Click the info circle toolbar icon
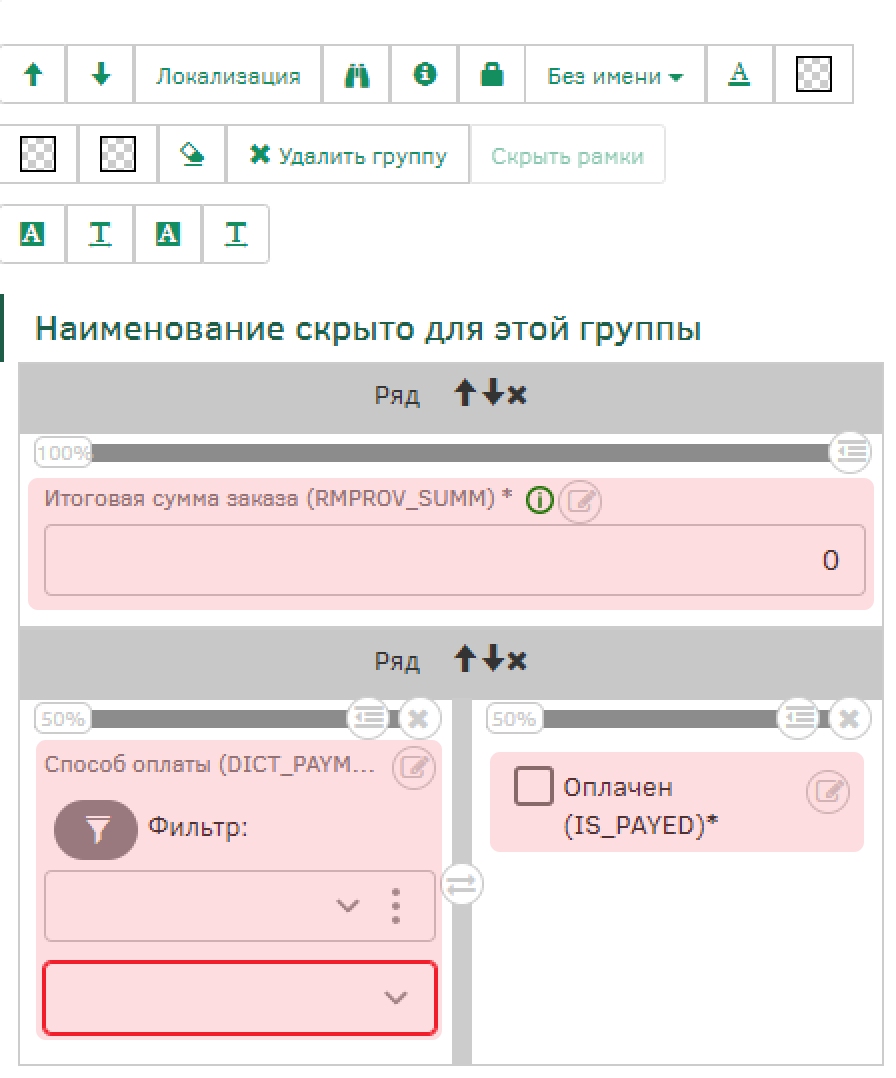This screenshot has width=896, height=1078. click(425, 75)
